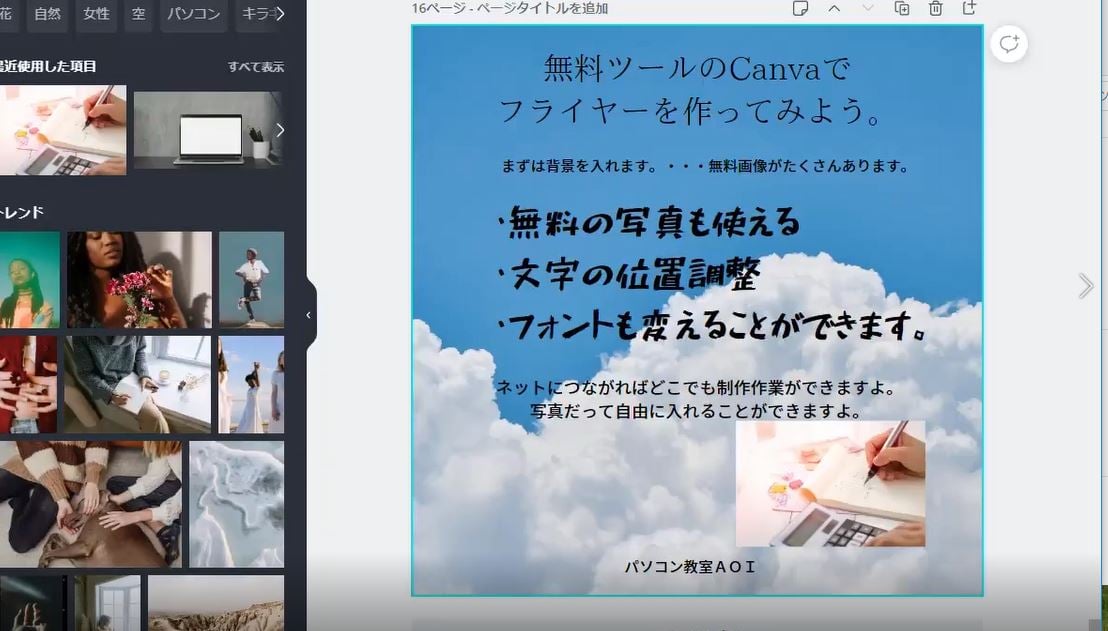
Task: Expand more category chips via the right chevron
Action: pos(281,14)
